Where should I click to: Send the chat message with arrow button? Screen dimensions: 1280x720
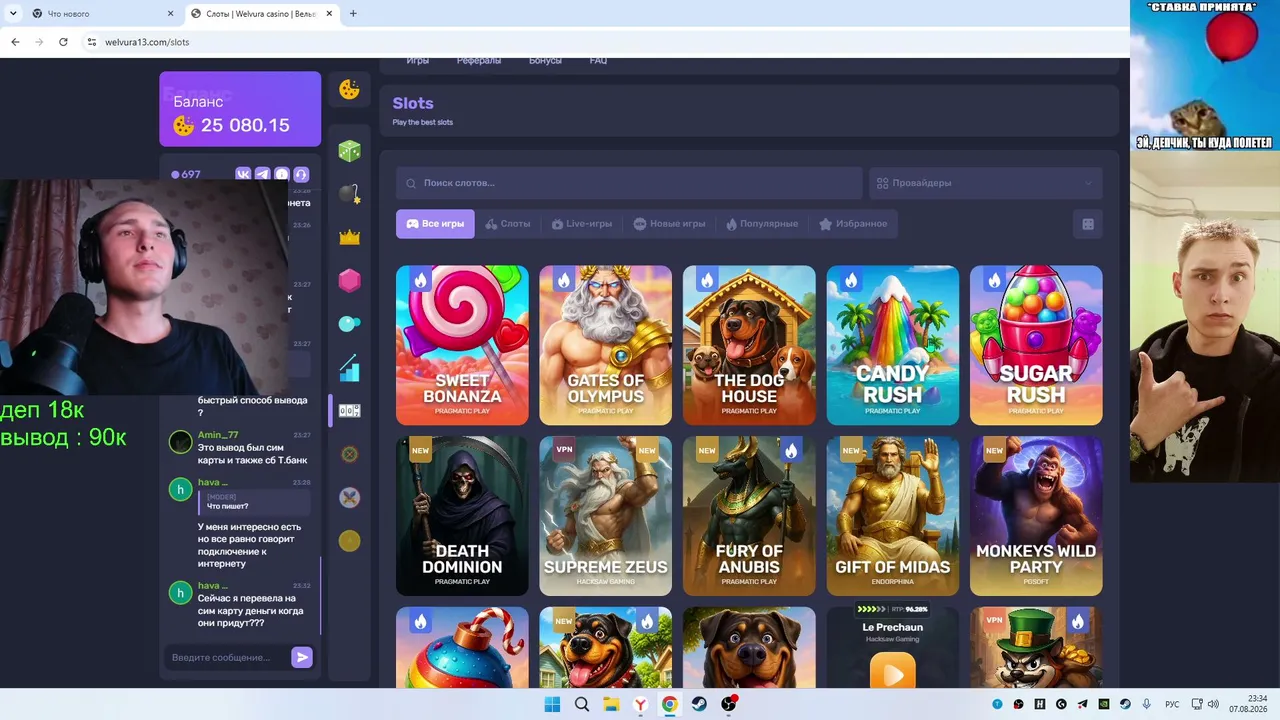[x=301, y=657]
